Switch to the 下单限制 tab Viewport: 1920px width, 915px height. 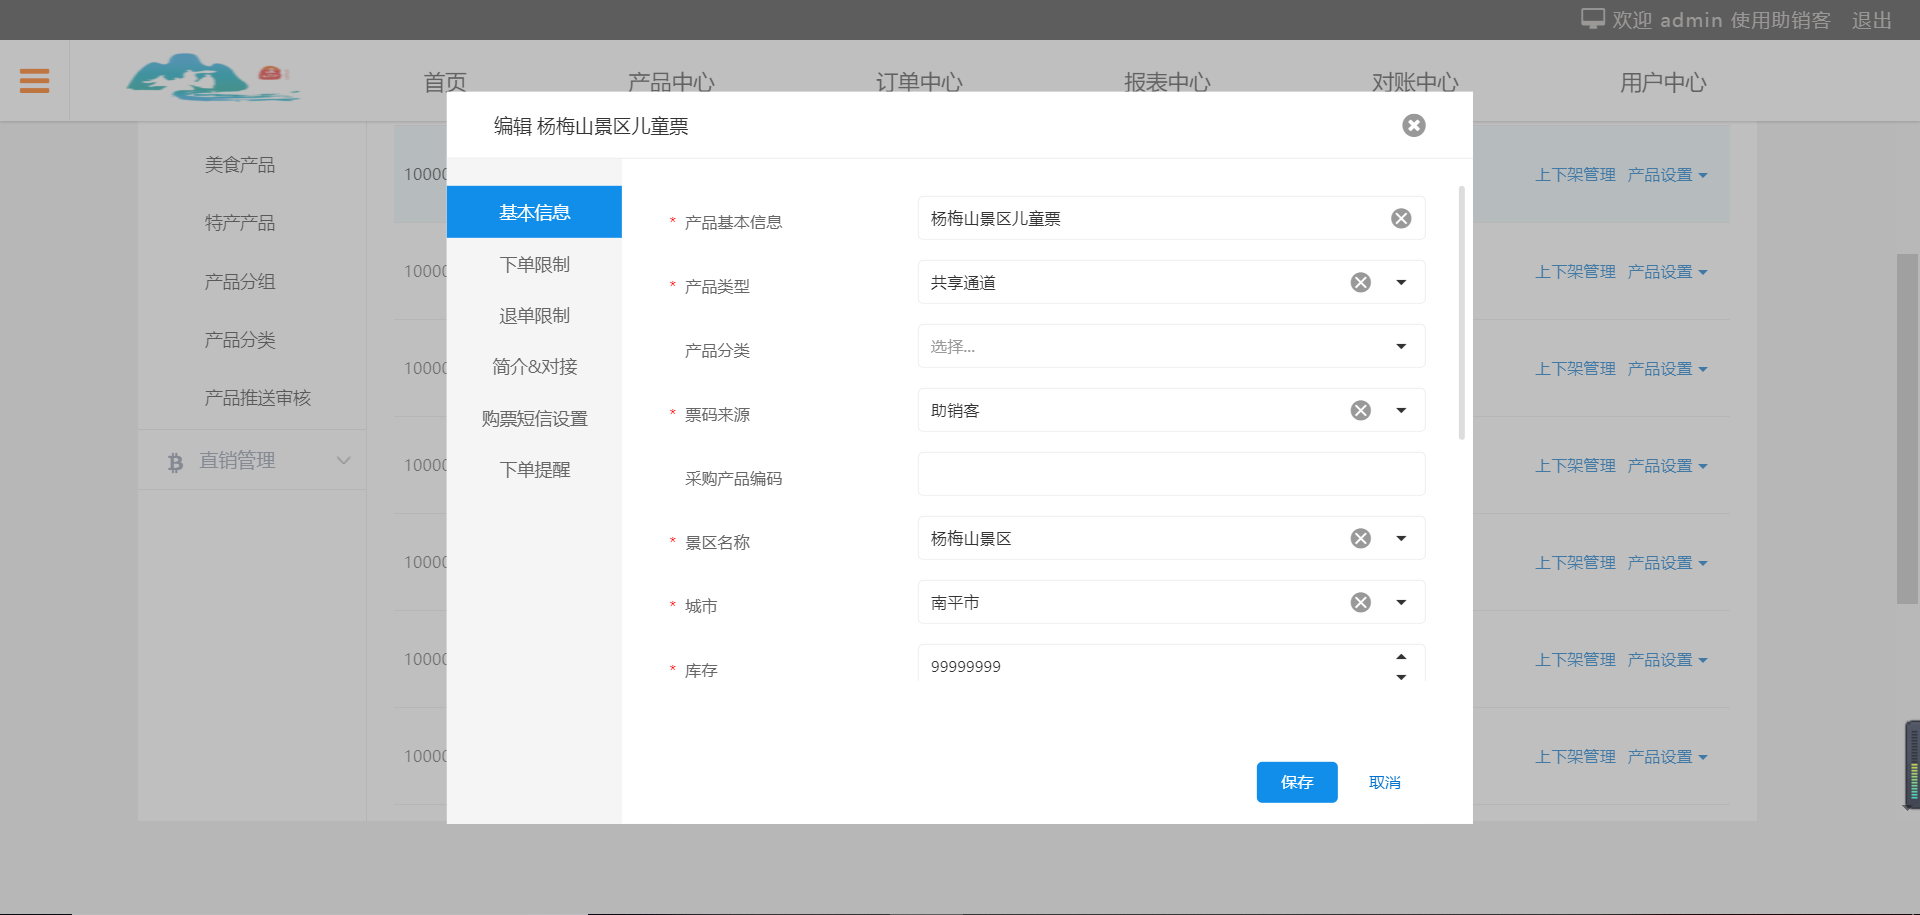tap(534, 265)
